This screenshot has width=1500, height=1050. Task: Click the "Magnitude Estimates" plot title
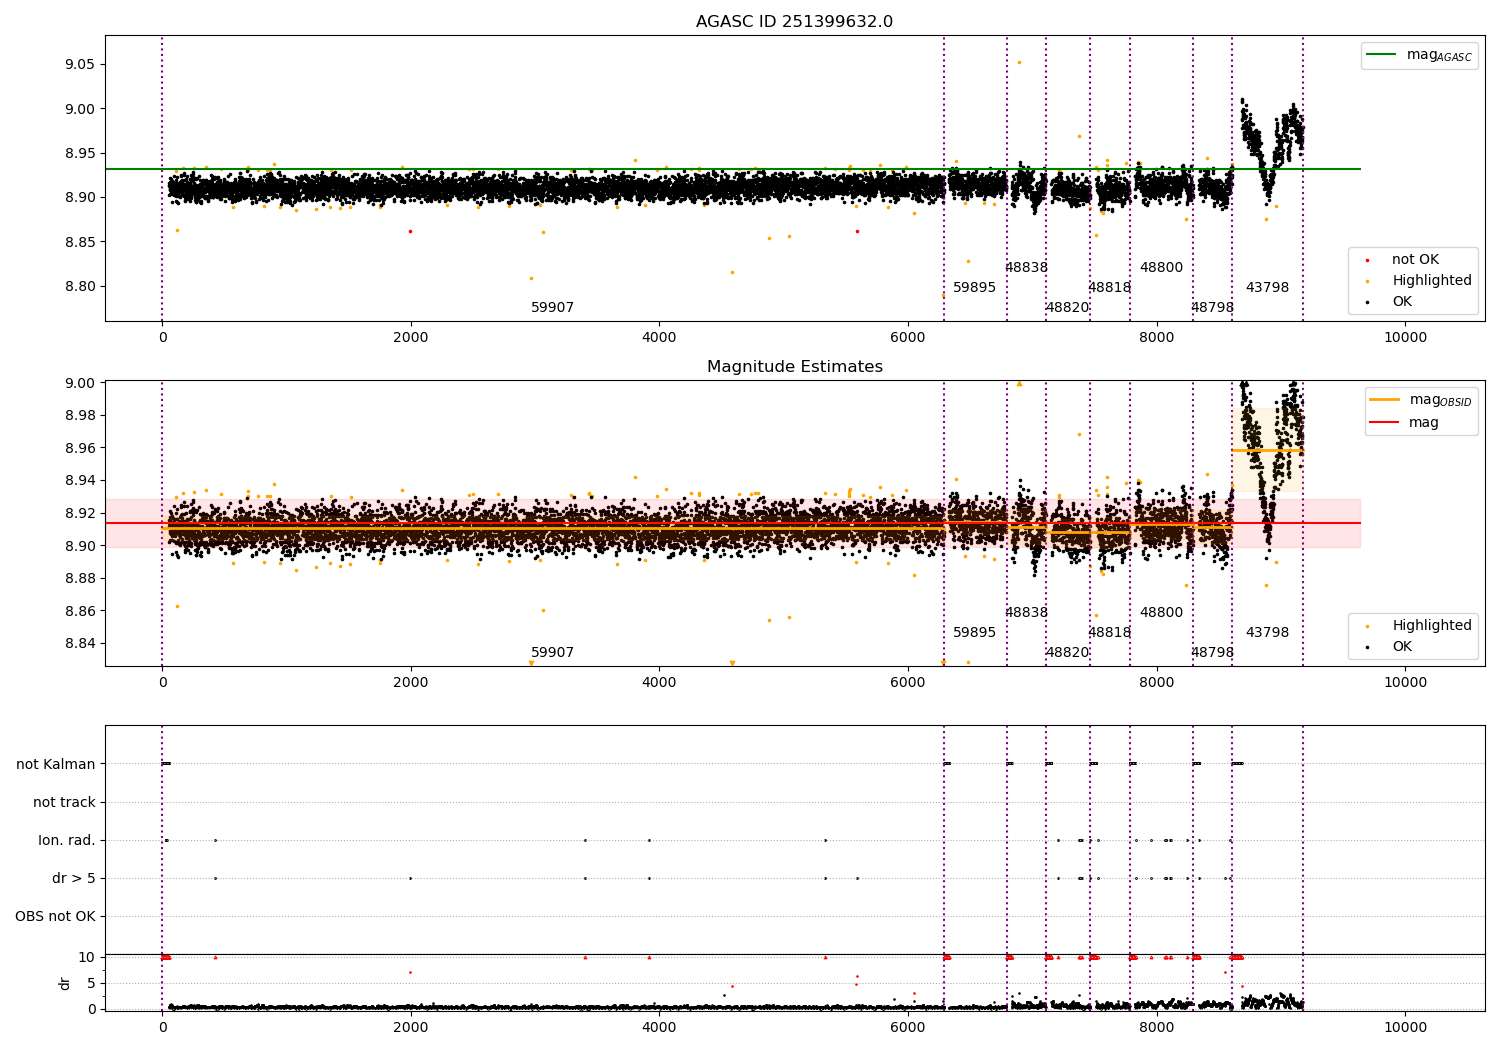point(794,367)
